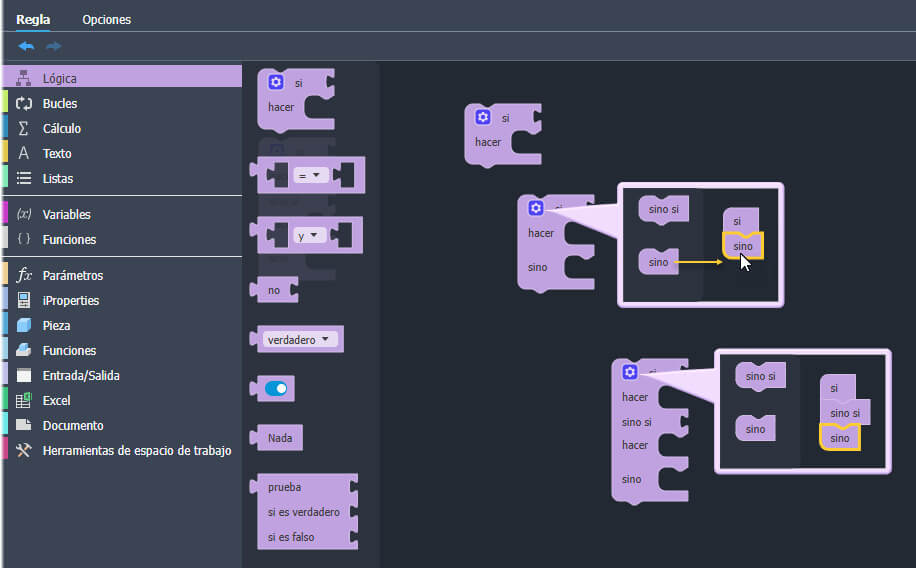916x568 pixels.
Task: Select the Listas list icon
Action: tap(23, 178)
